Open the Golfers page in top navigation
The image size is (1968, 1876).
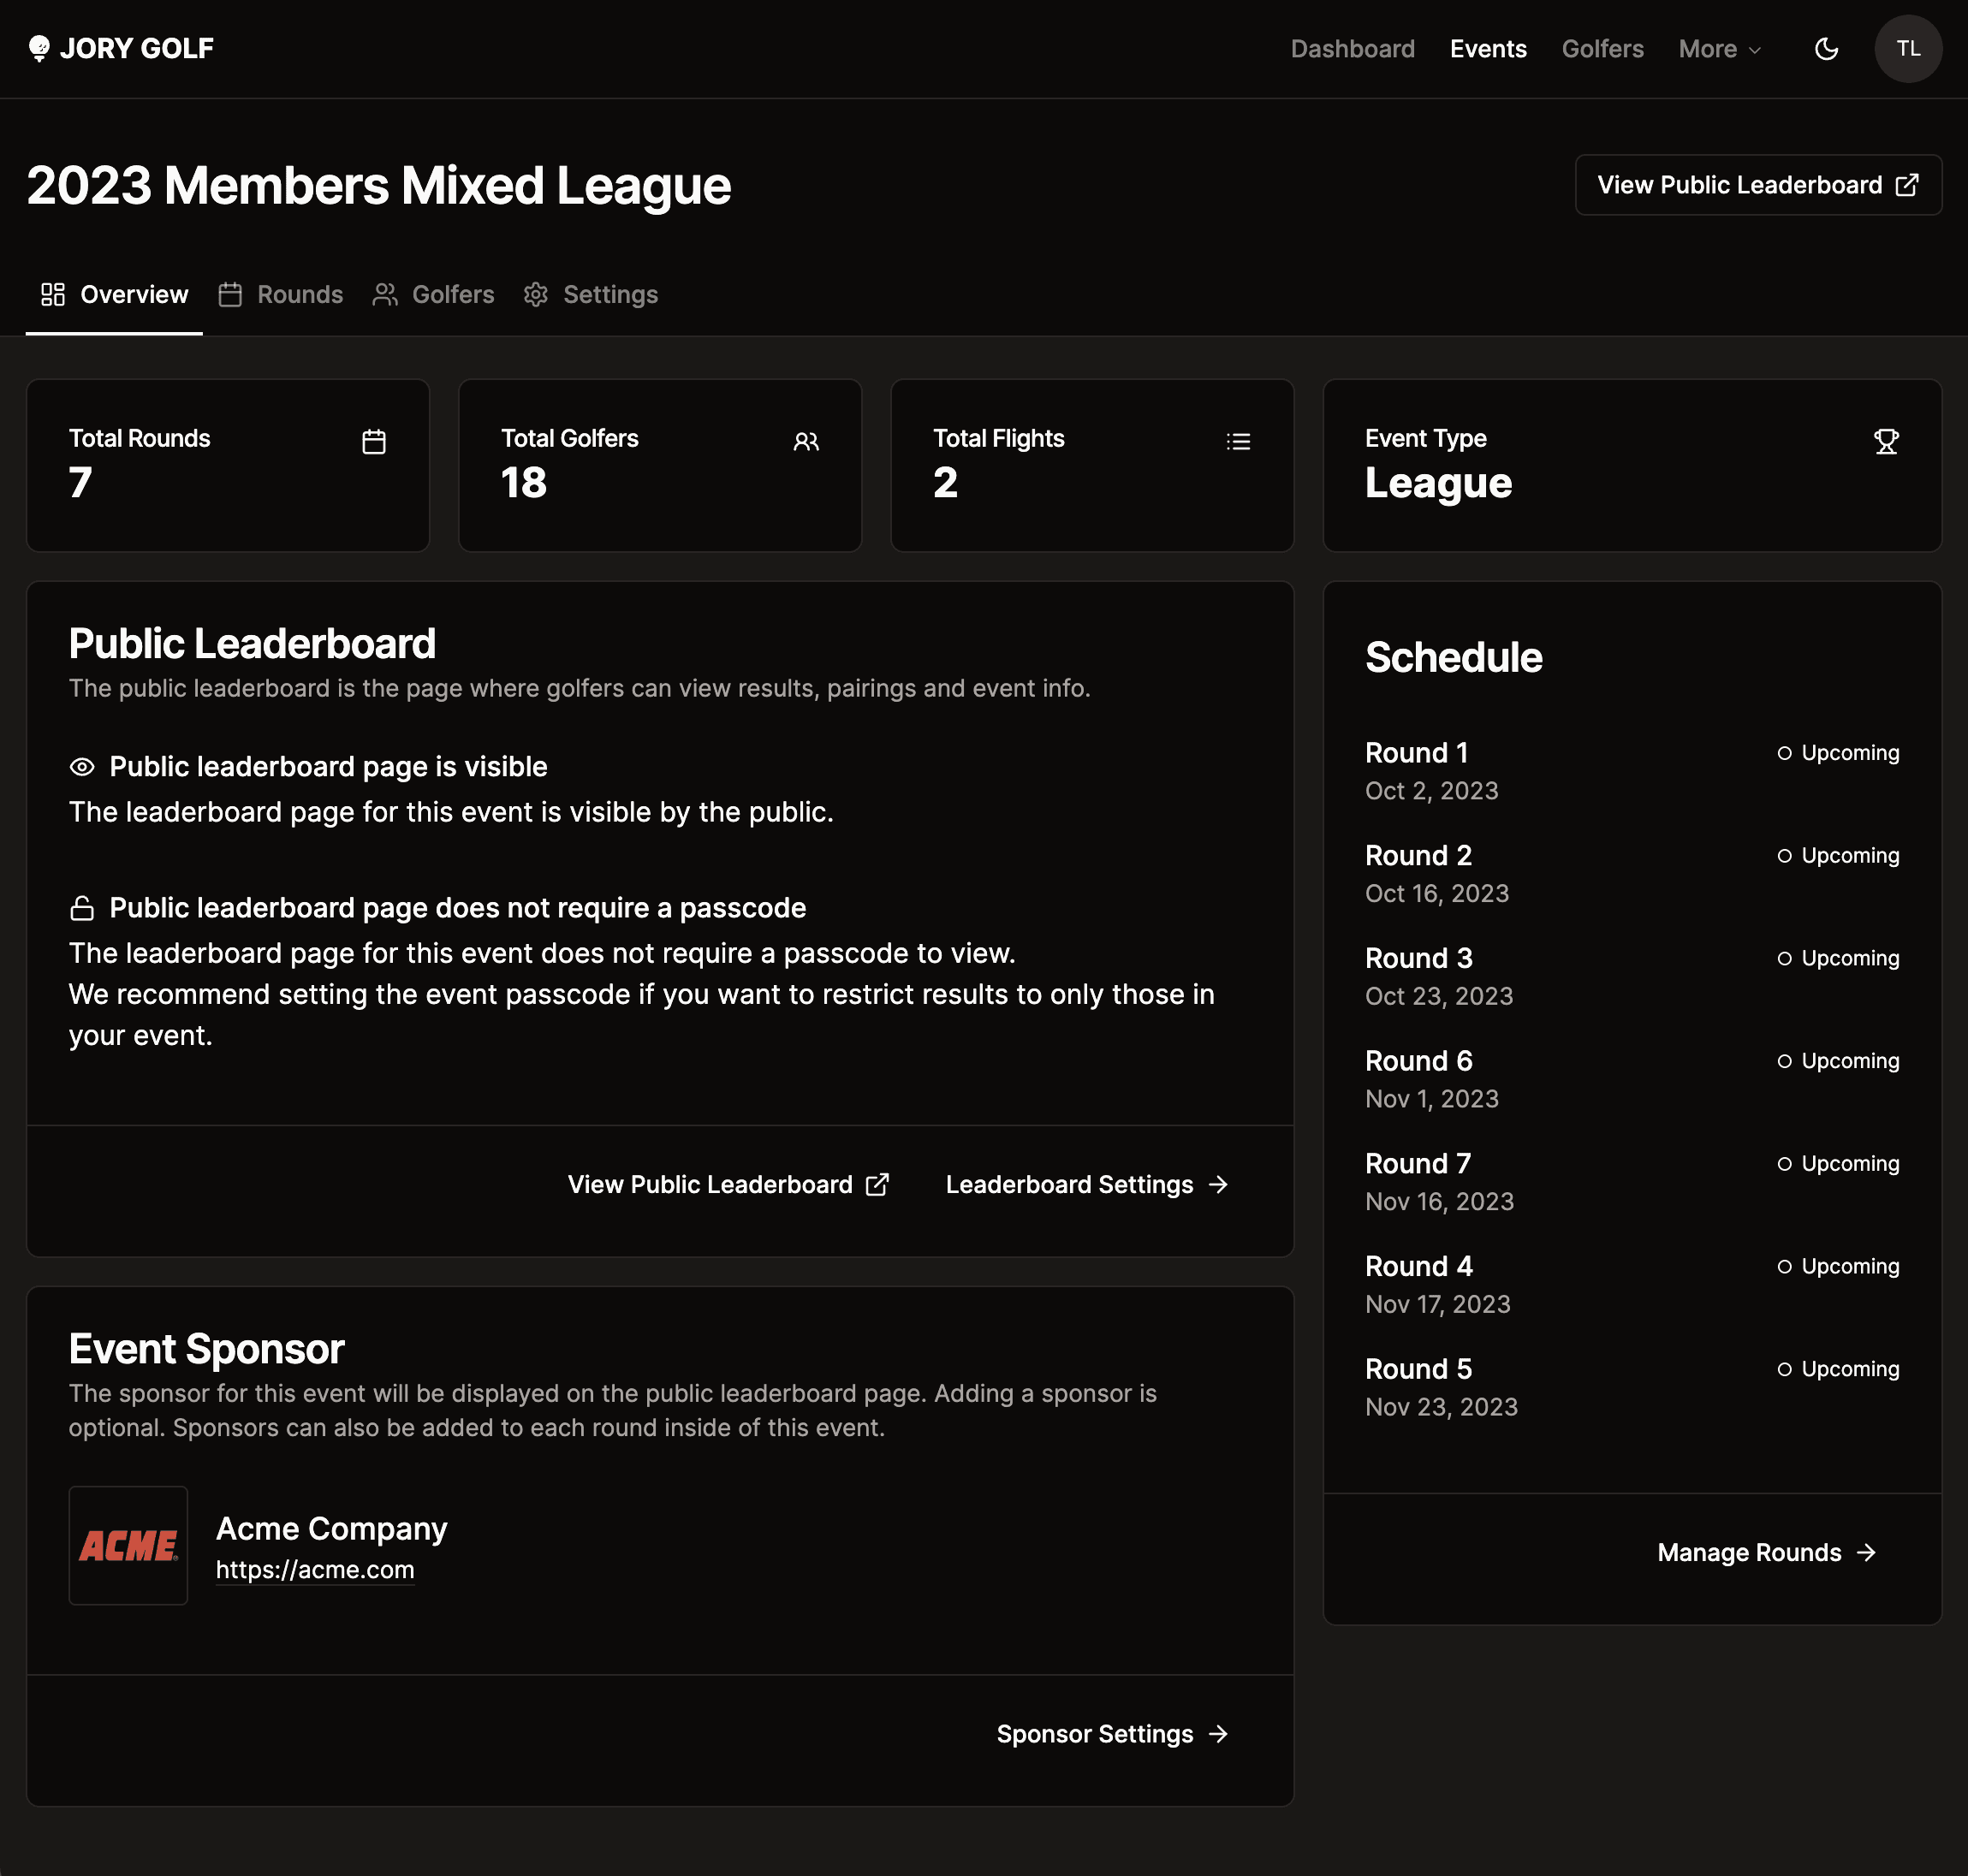1602,49
